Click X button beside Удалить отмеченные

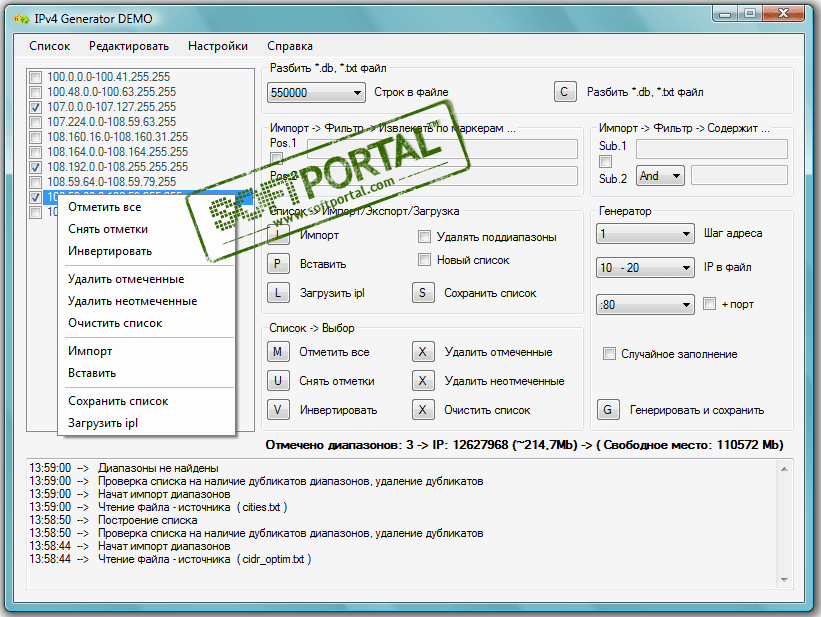point(423,352)
